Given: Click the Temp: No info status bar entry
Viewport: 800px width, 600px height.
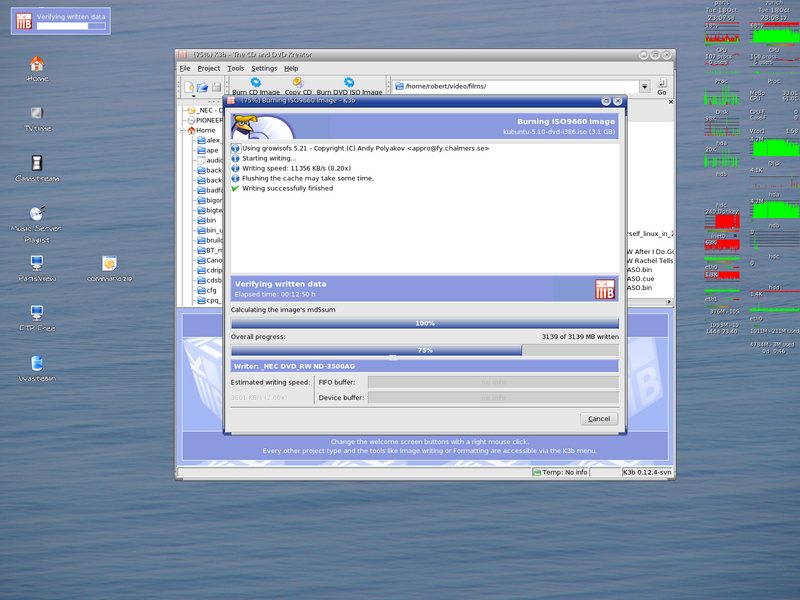Looking at the screenshot, I should pos(560,472).
